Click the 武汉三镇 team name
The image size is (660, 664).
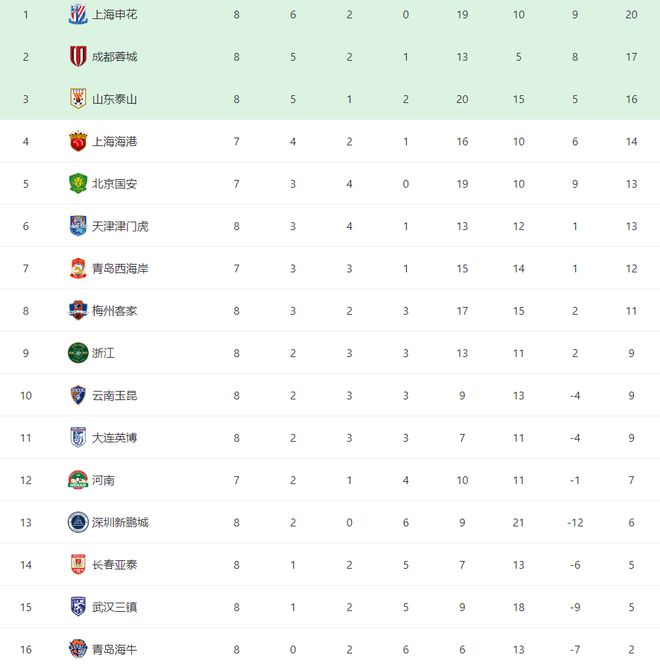click(x=114, y=607)
